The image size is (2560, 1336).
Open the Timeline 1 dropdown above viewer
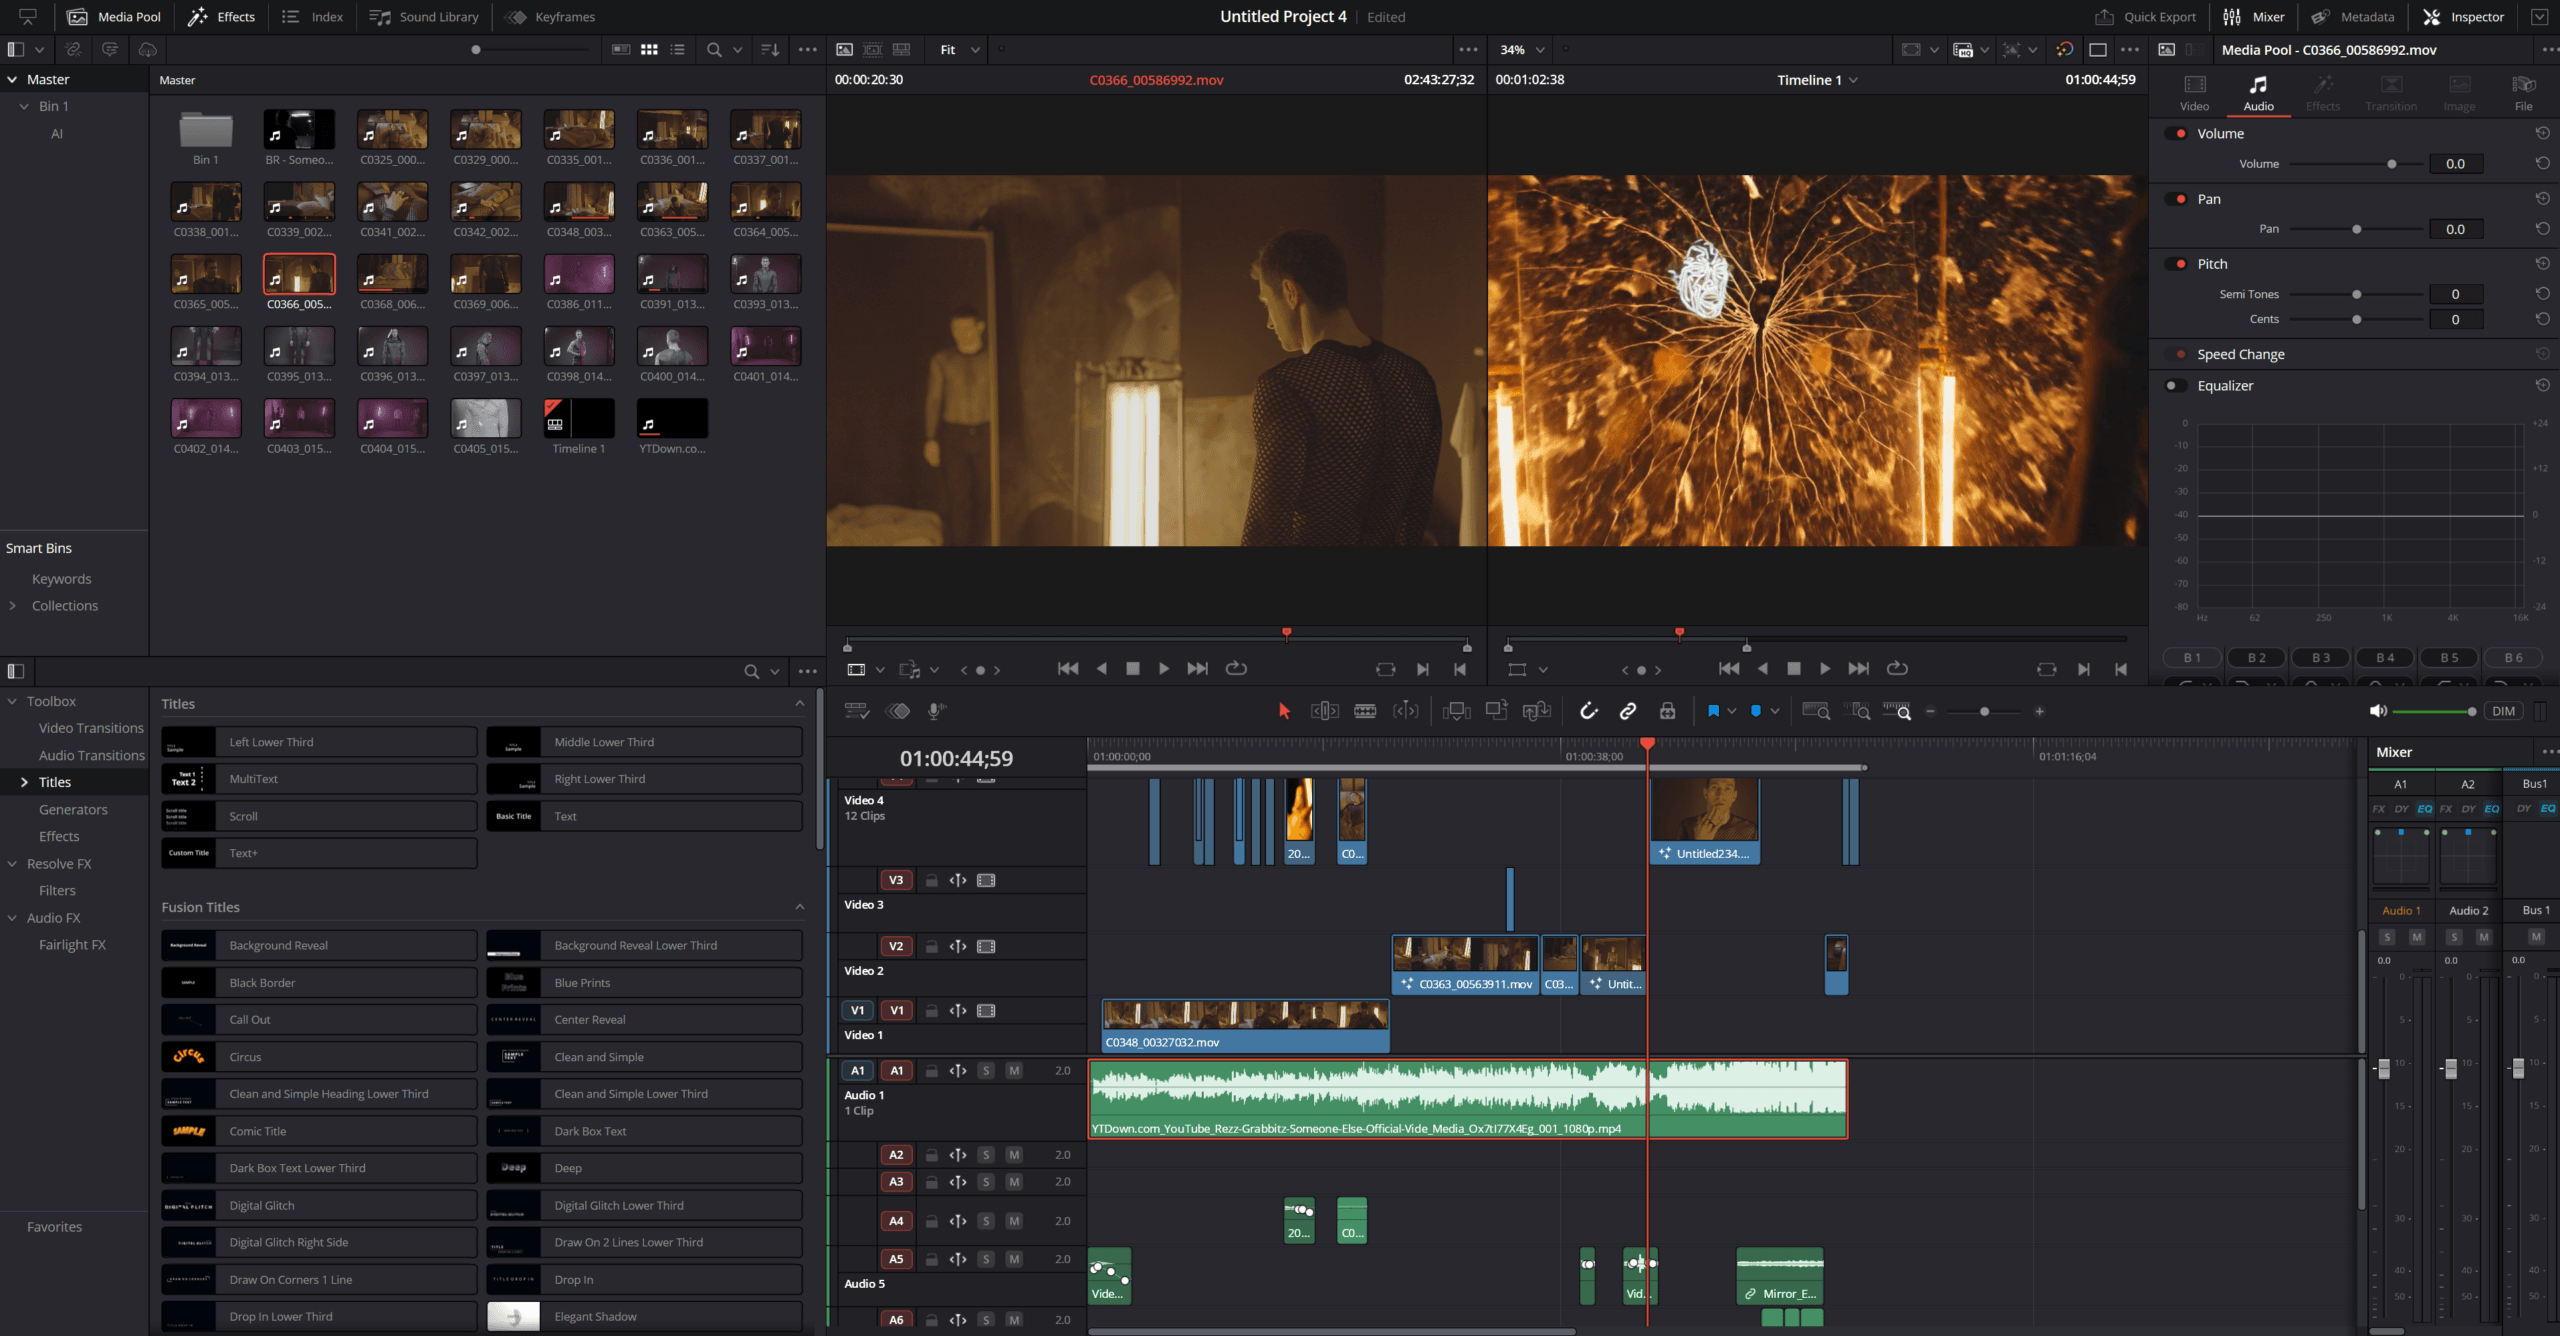click(1817, 79)
